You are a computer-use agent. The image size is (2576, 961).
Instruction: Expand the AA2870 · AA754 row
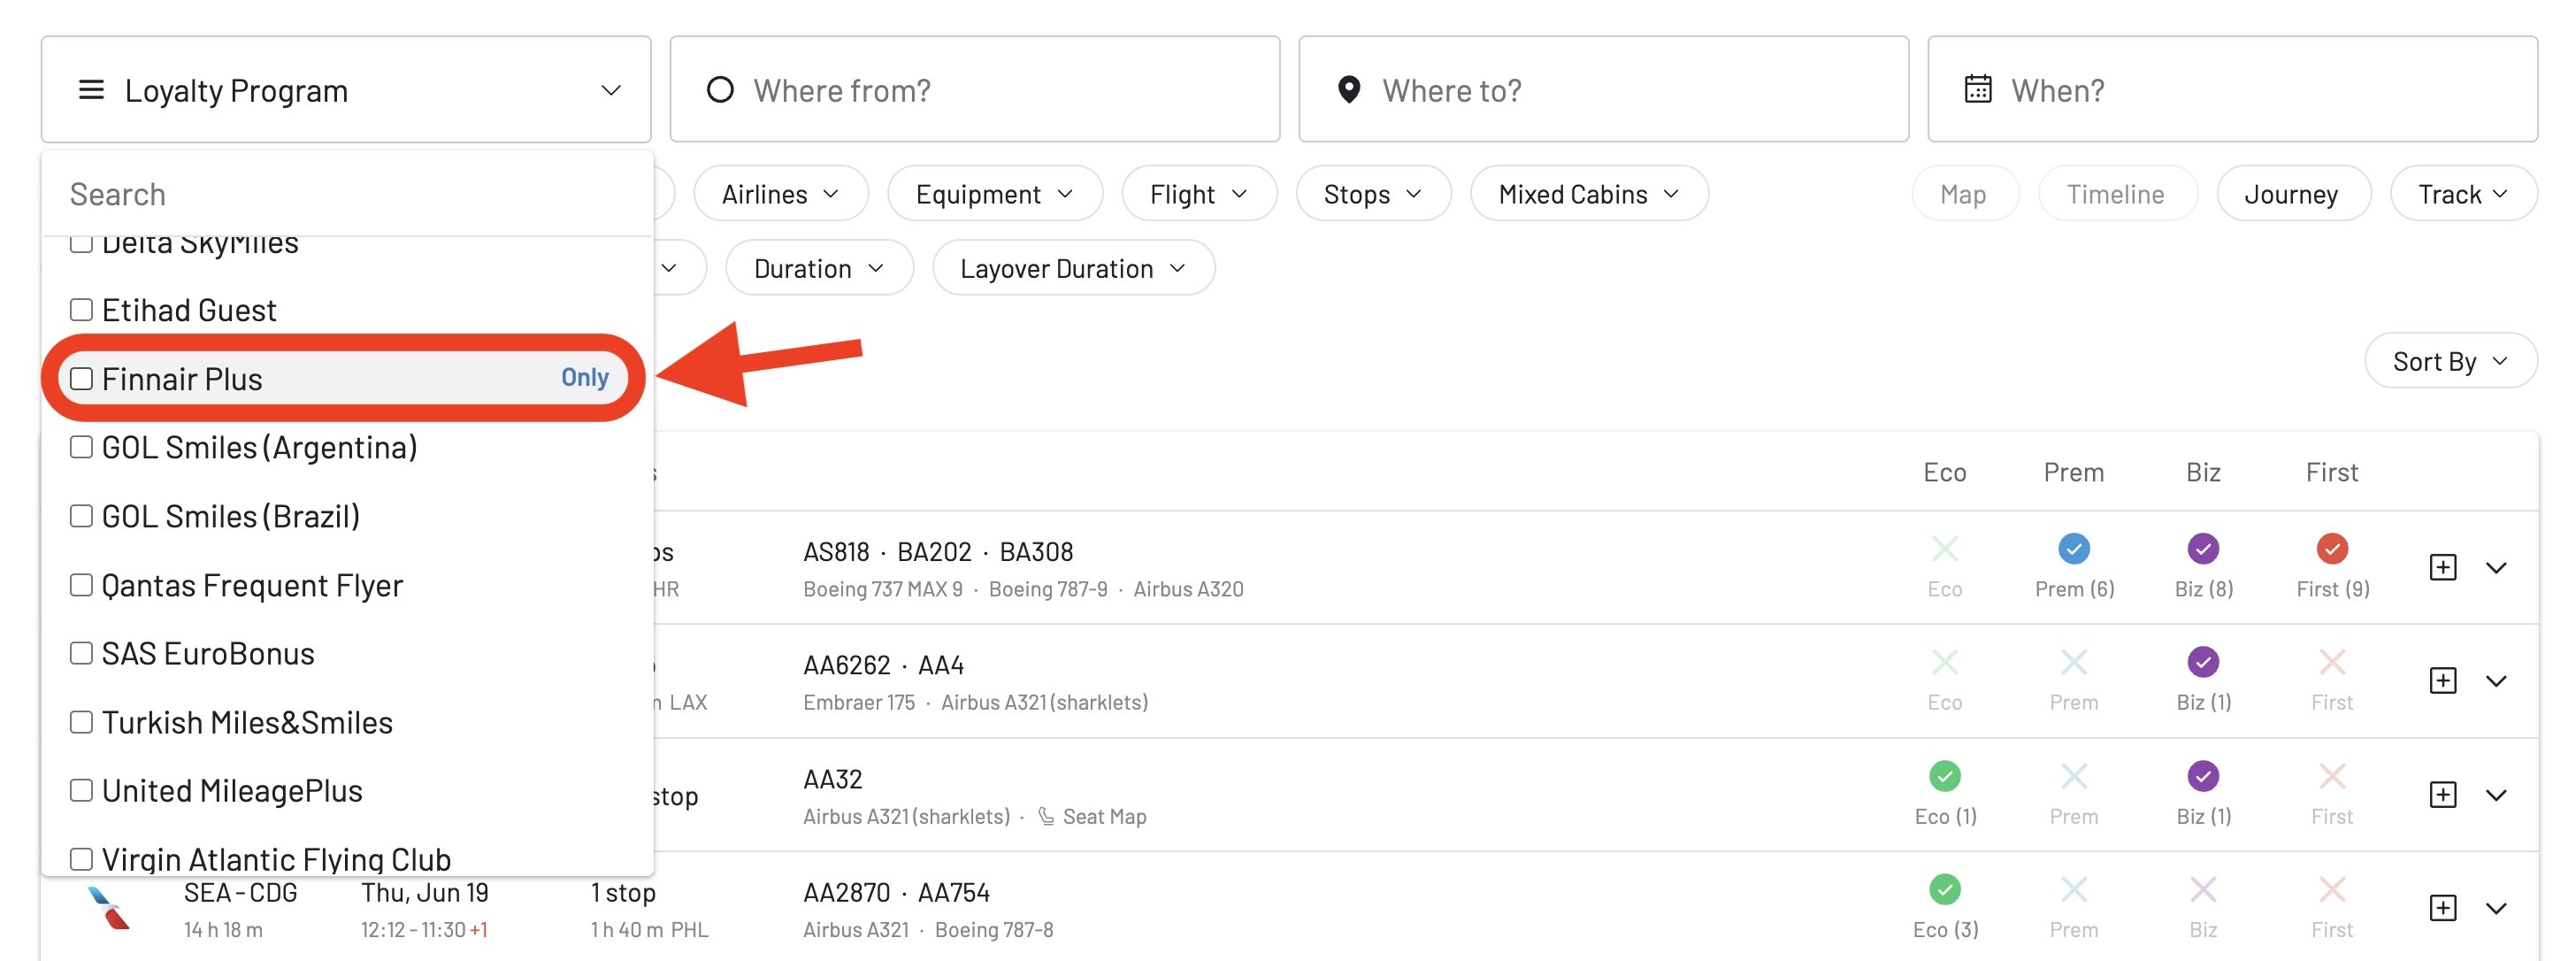coord(2495,908)
